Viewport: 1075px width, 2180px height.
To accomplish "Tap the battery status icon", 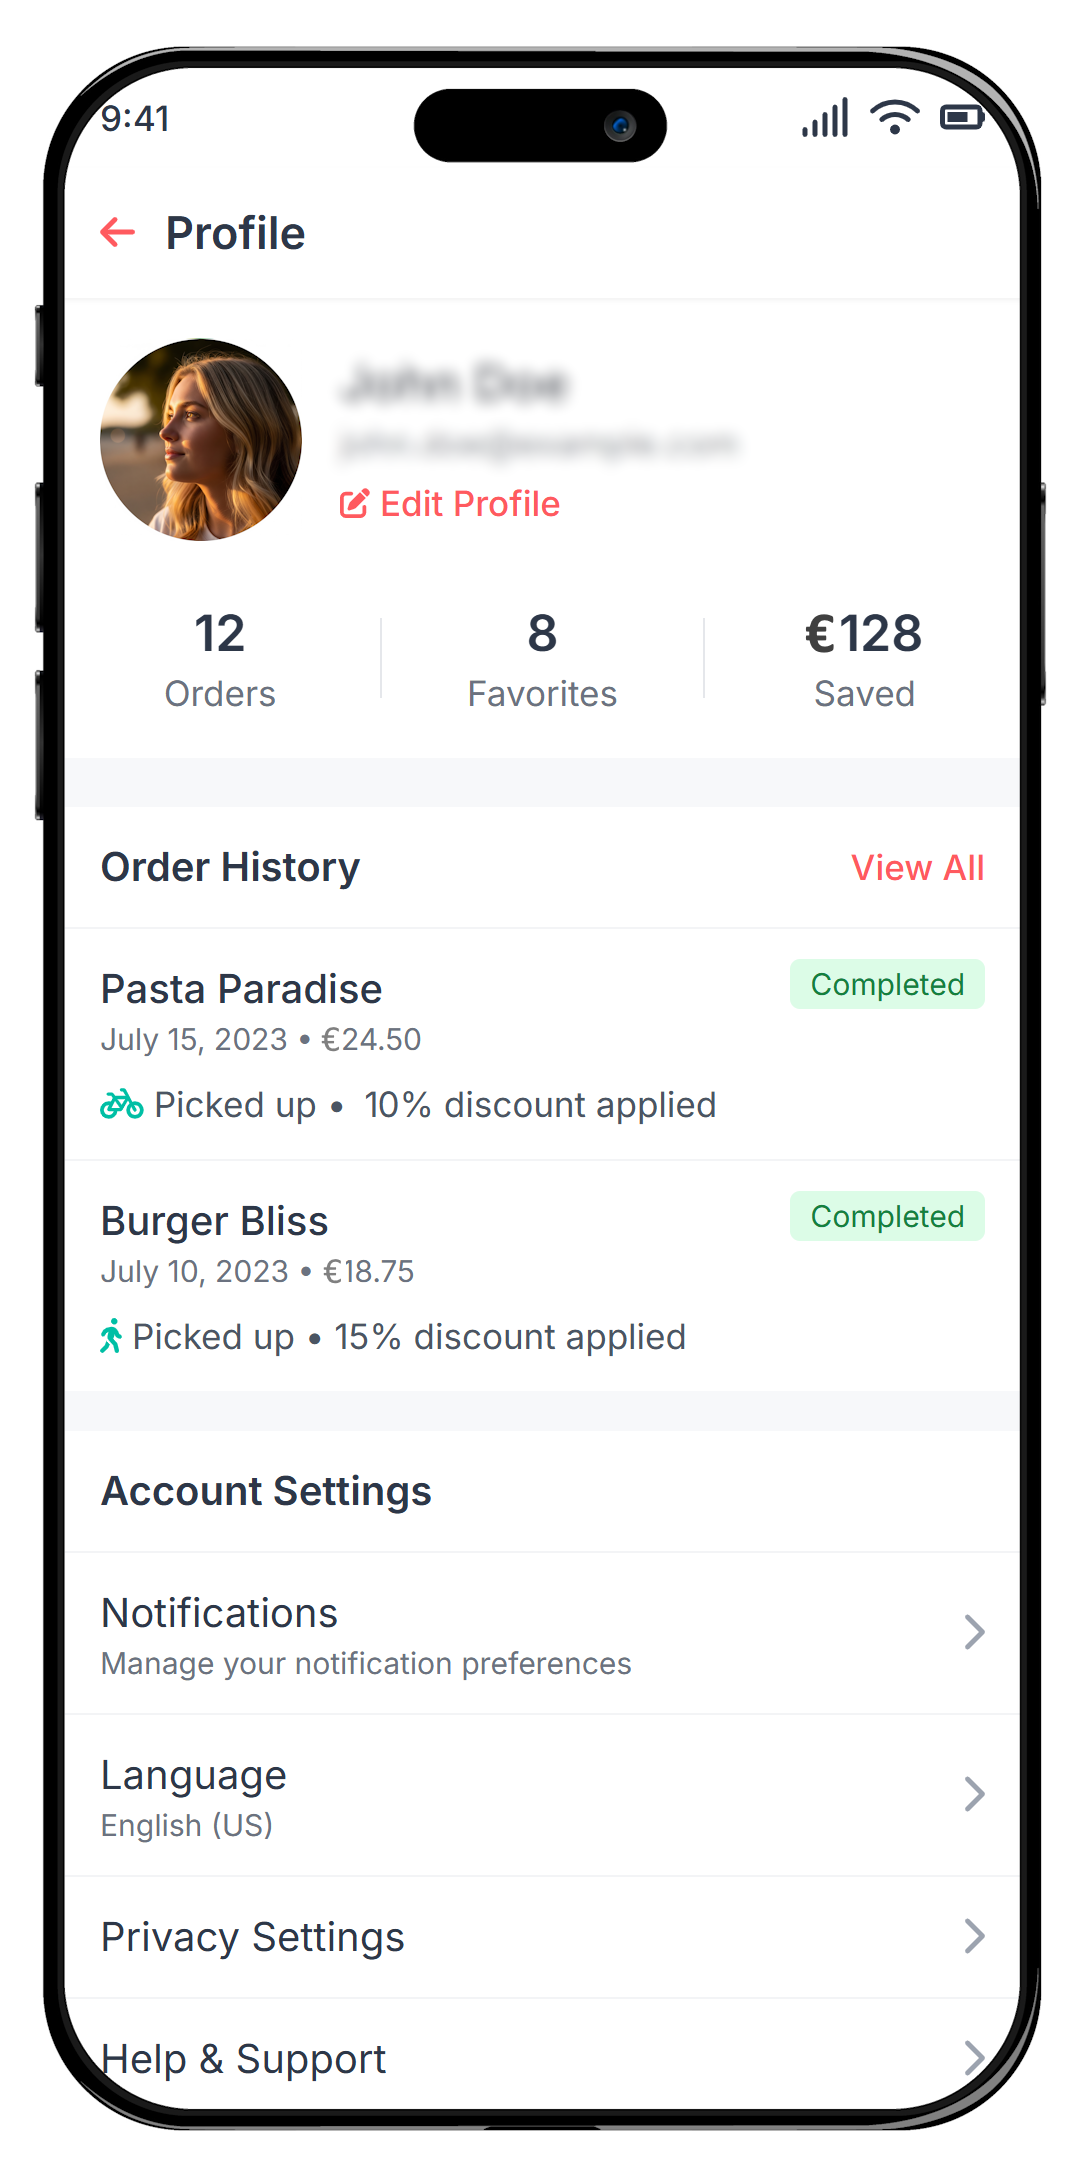I will pyautogui.click(x=962, y=118).
